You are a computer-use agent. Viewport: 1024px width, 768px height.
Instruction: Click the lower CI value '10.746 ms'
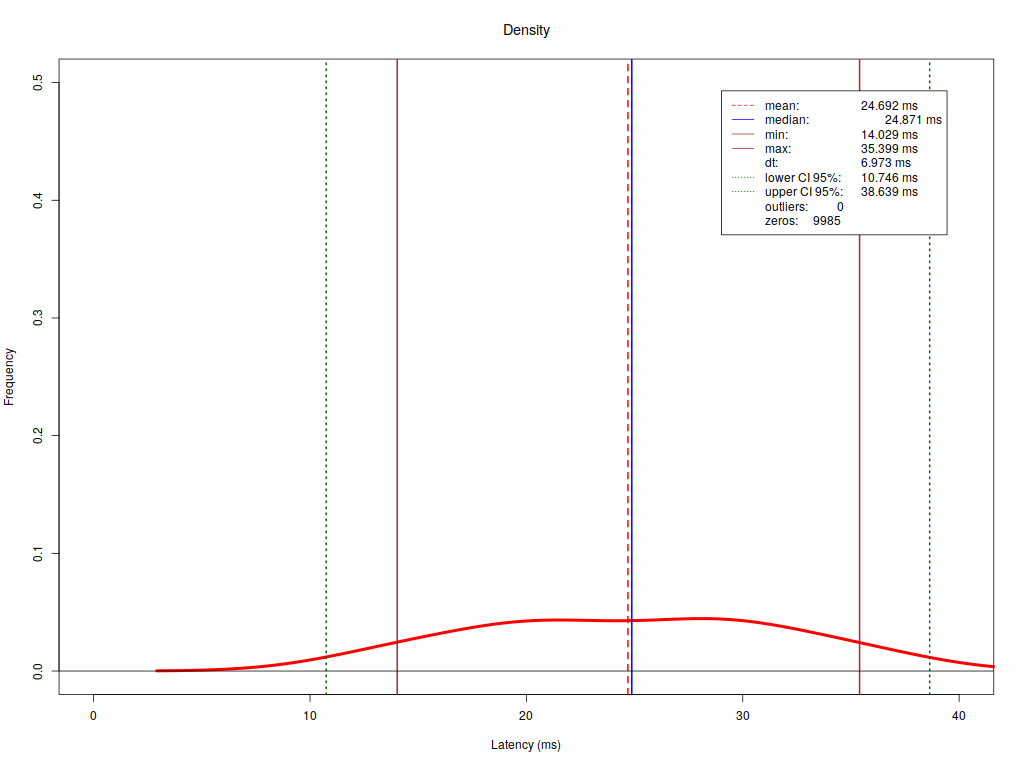(889, 178)
